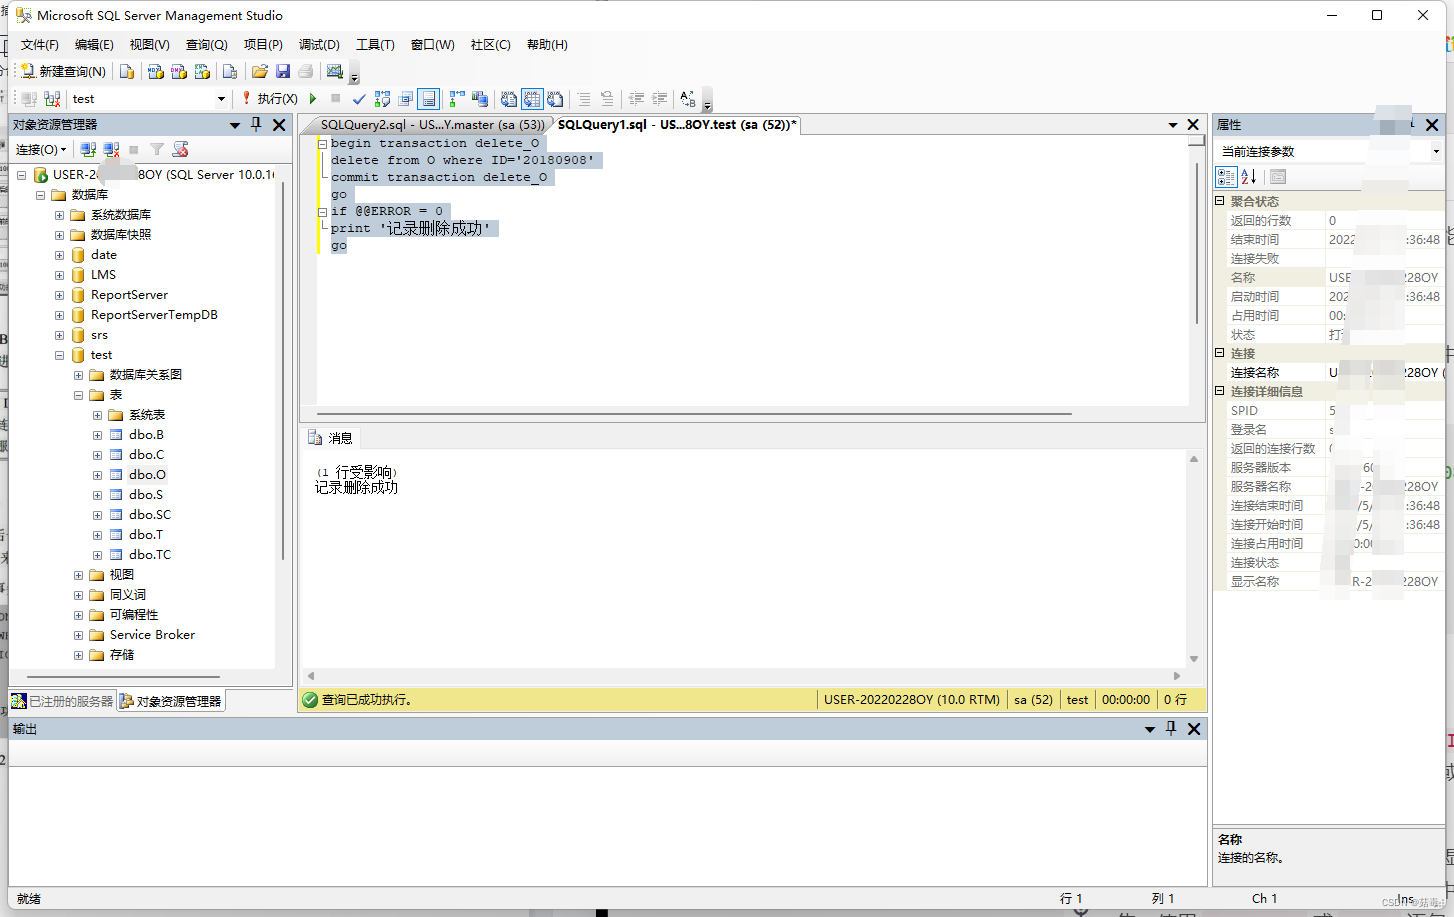Select the 消息 results tab

pyautogui.click(x=331, y=438)
